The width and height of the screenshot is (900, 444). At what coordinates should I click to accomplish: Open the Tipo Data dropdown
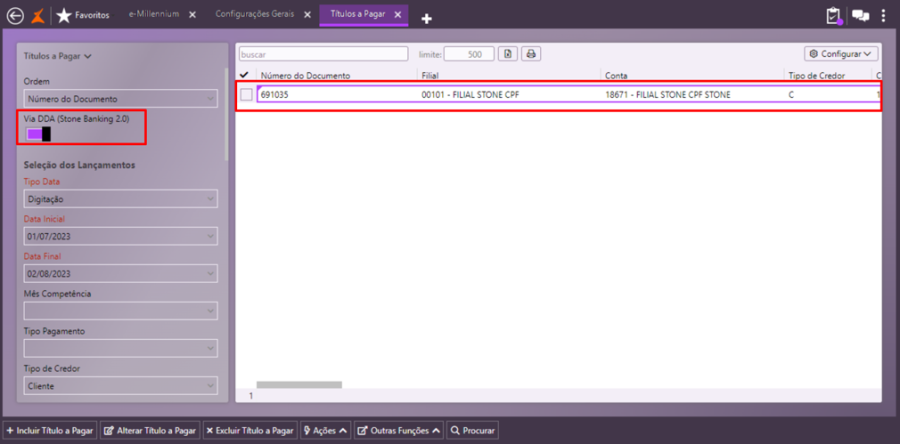point(121,199)
